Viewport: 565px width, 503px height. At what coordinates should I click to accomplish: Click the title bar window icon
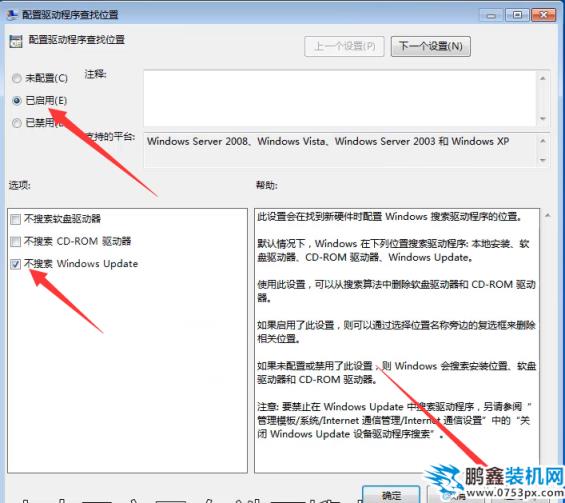[x=12, y=14]
